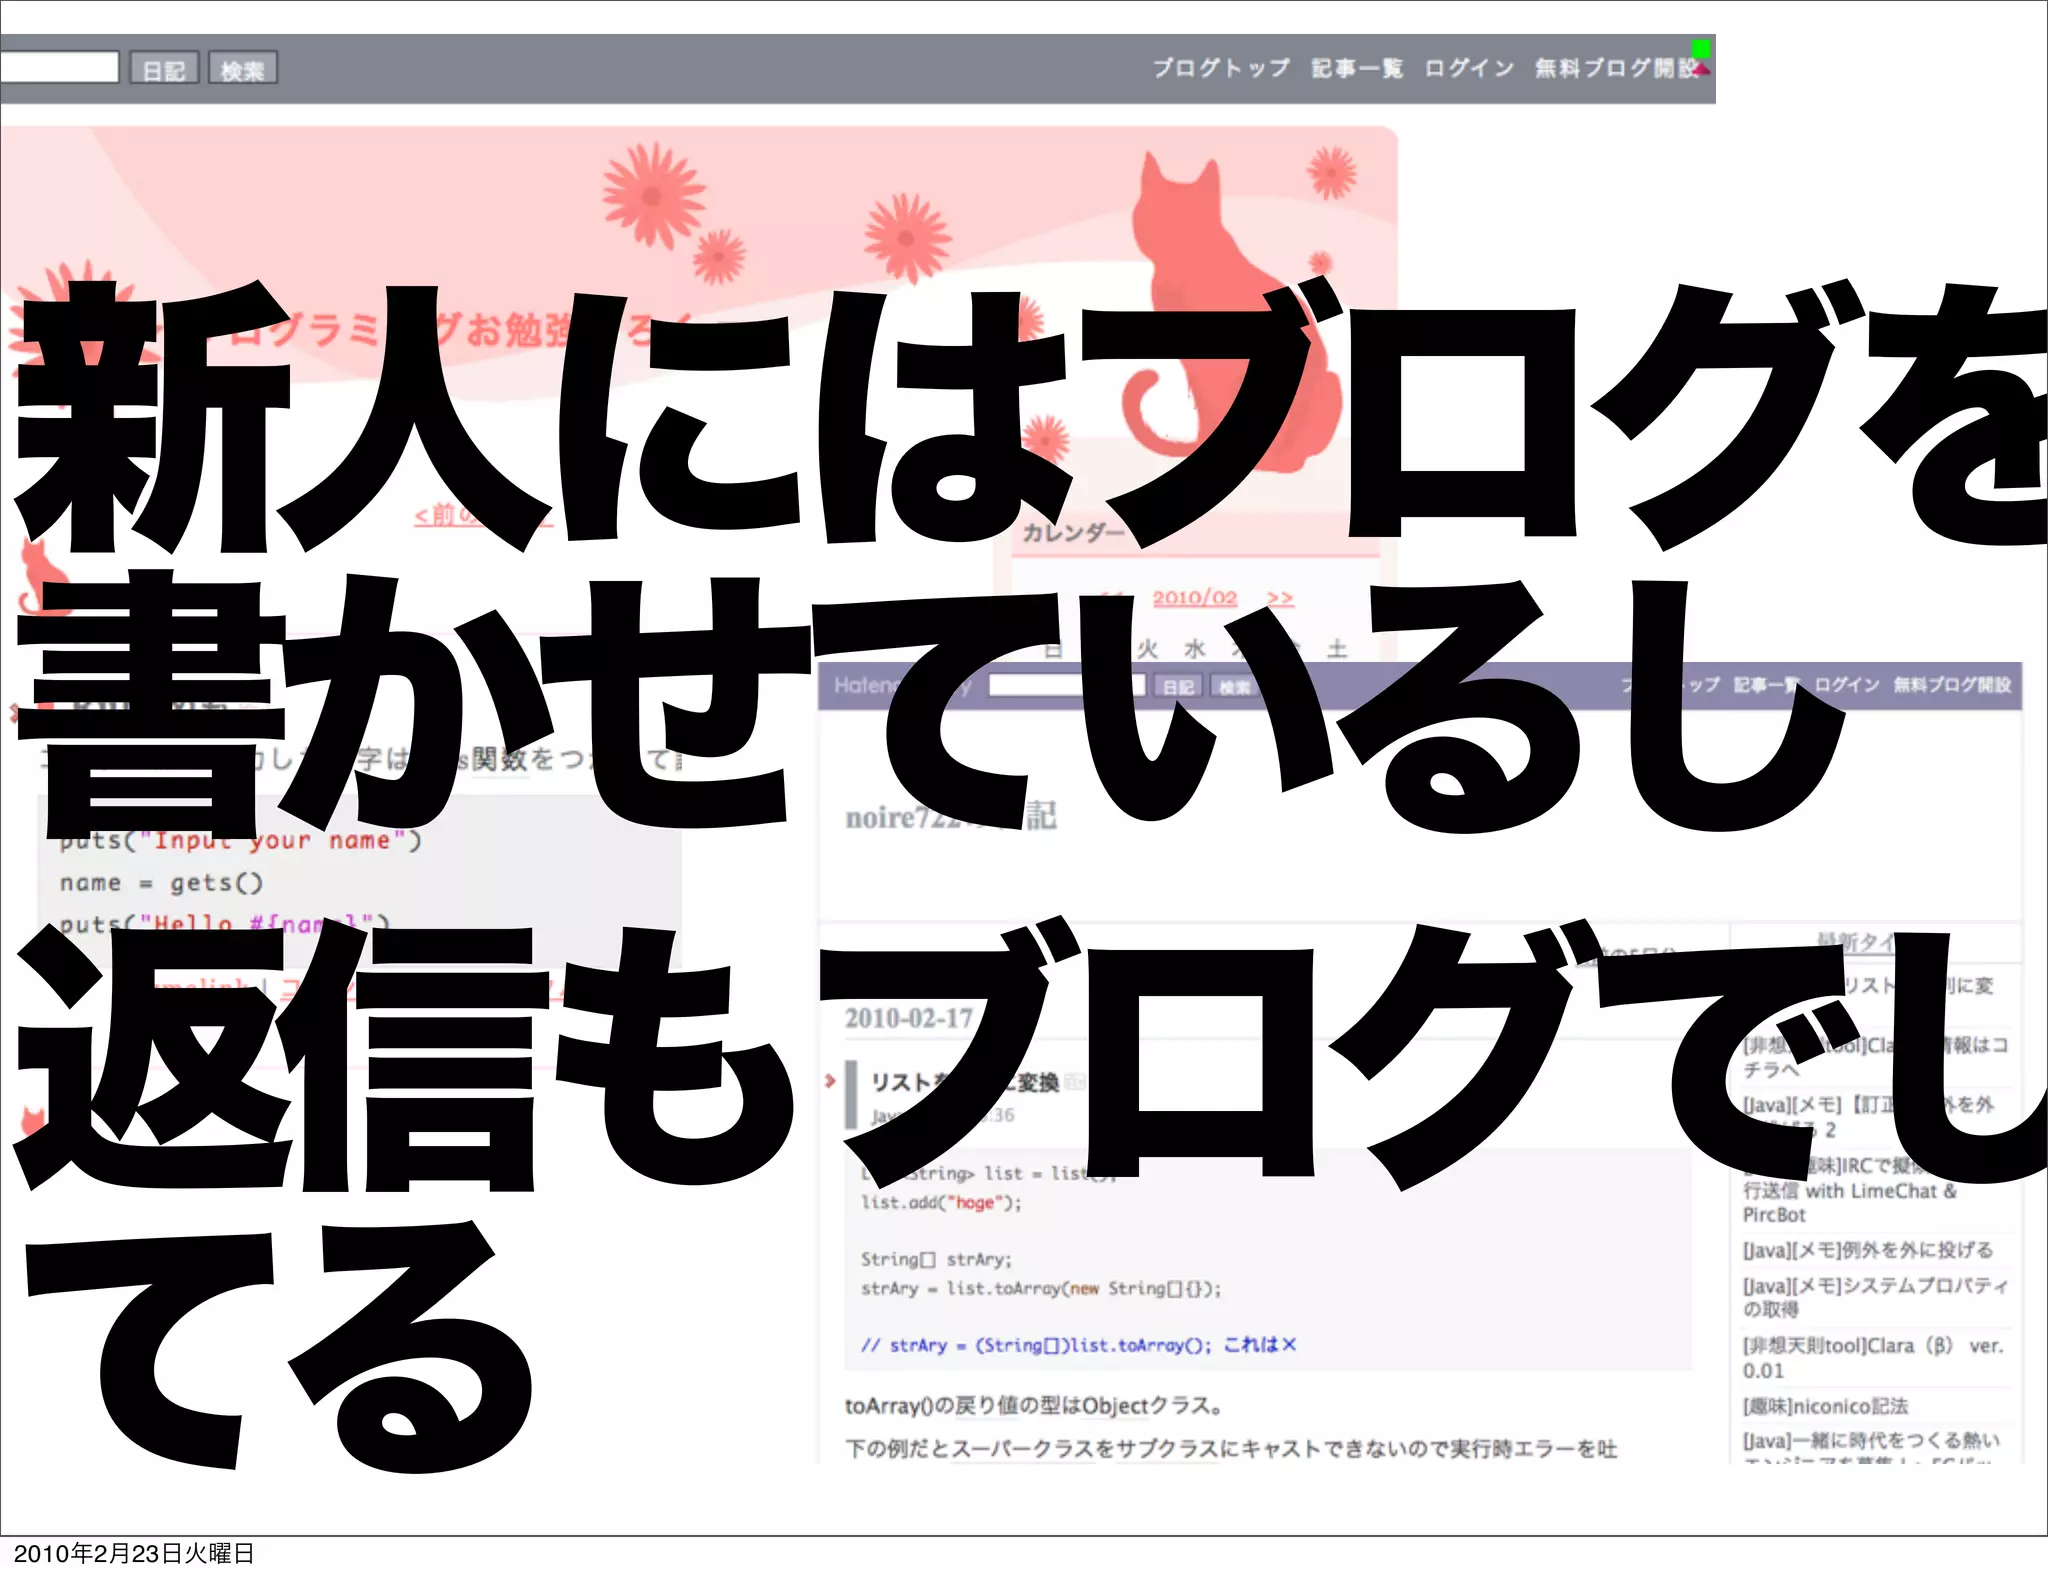Click the 2010-02-17 date heading

(908, 1018)
